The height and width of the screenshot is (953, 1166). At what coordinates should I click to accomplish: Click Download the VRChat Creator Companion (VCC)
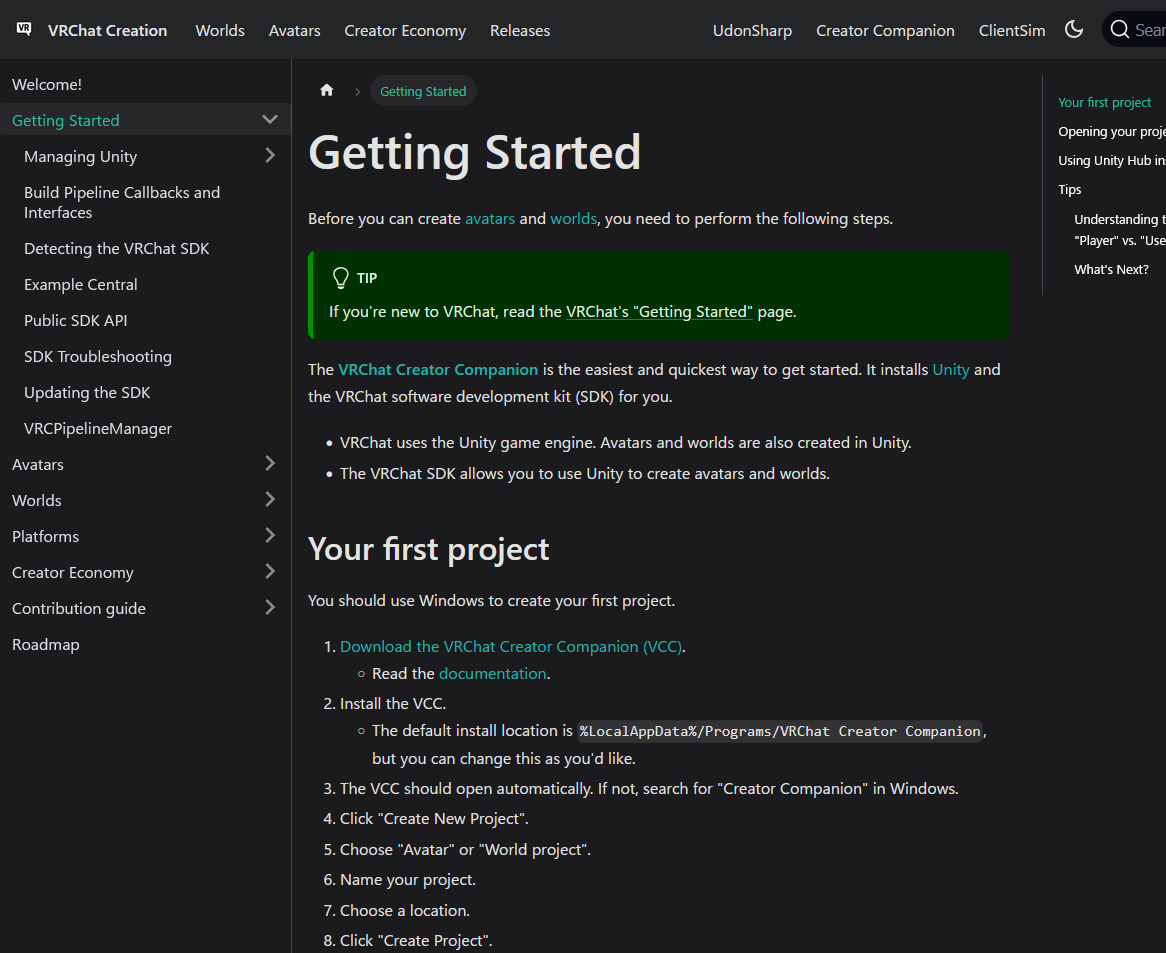point(511,647)
